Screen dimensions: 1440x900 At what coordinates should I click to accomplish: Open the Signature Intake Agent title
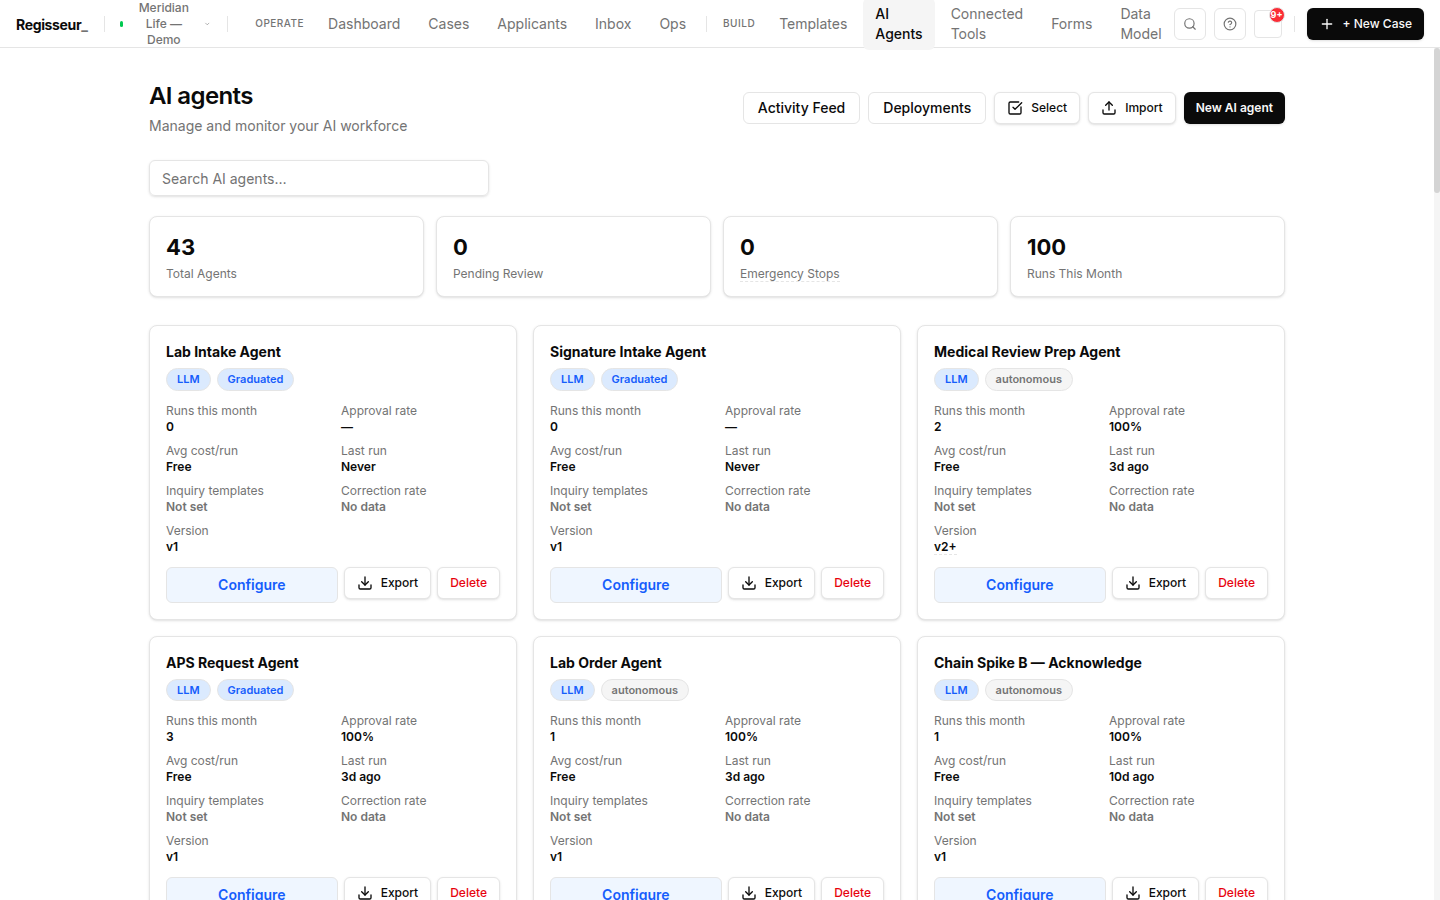pos(628,352)
